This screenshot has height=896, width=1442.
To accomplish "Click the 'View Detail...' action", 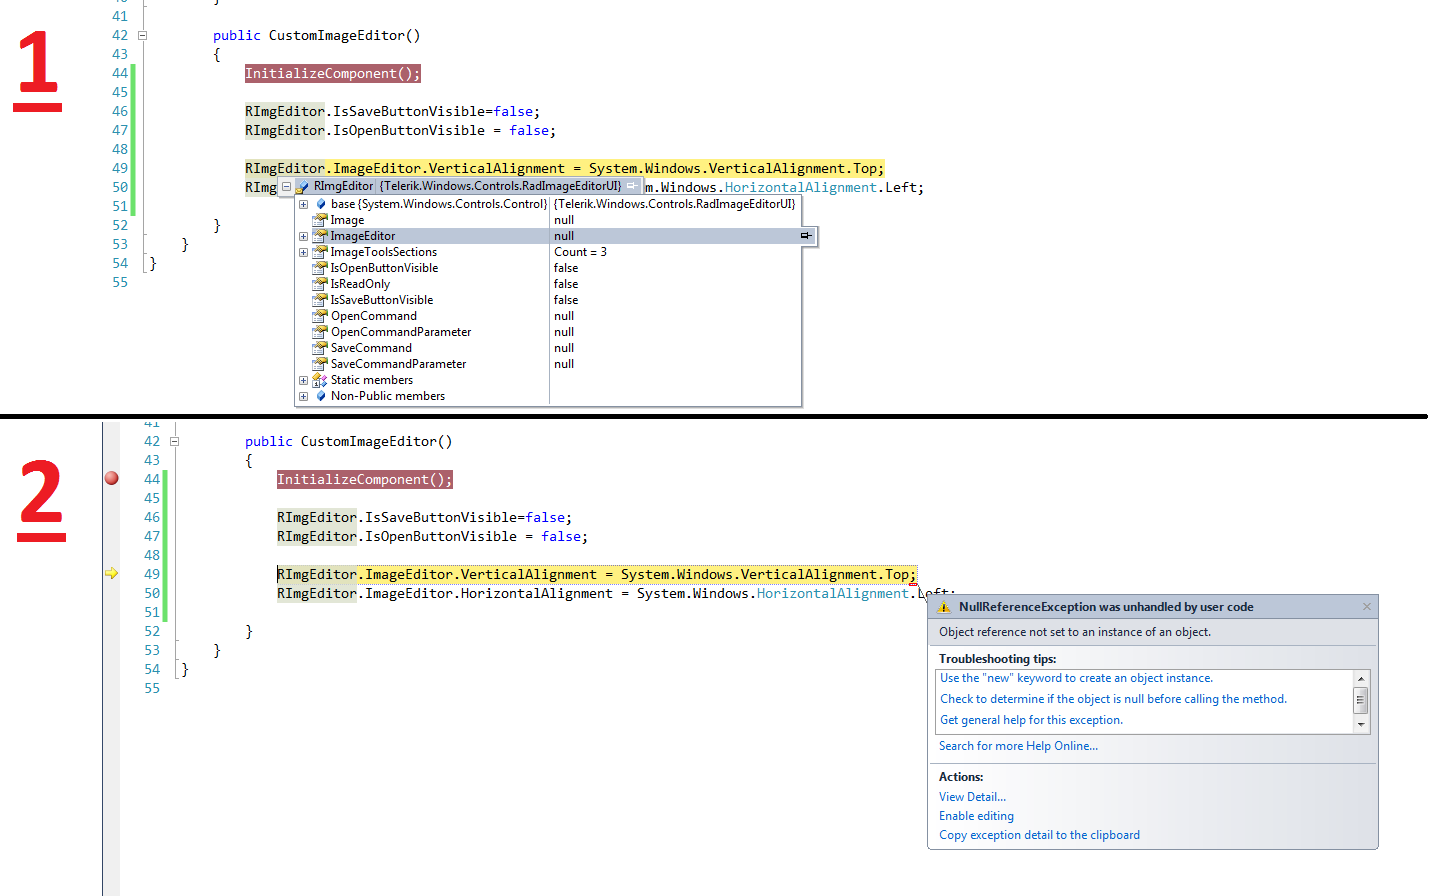I will click(972, 797).
